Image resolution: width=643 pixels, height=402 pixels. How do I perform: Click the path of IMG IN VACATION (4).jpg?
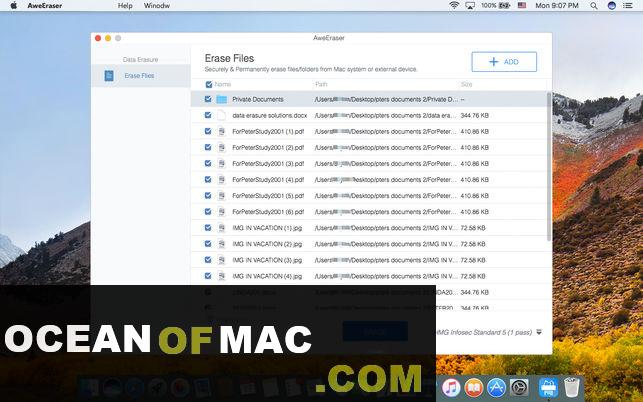coord(385,276)
